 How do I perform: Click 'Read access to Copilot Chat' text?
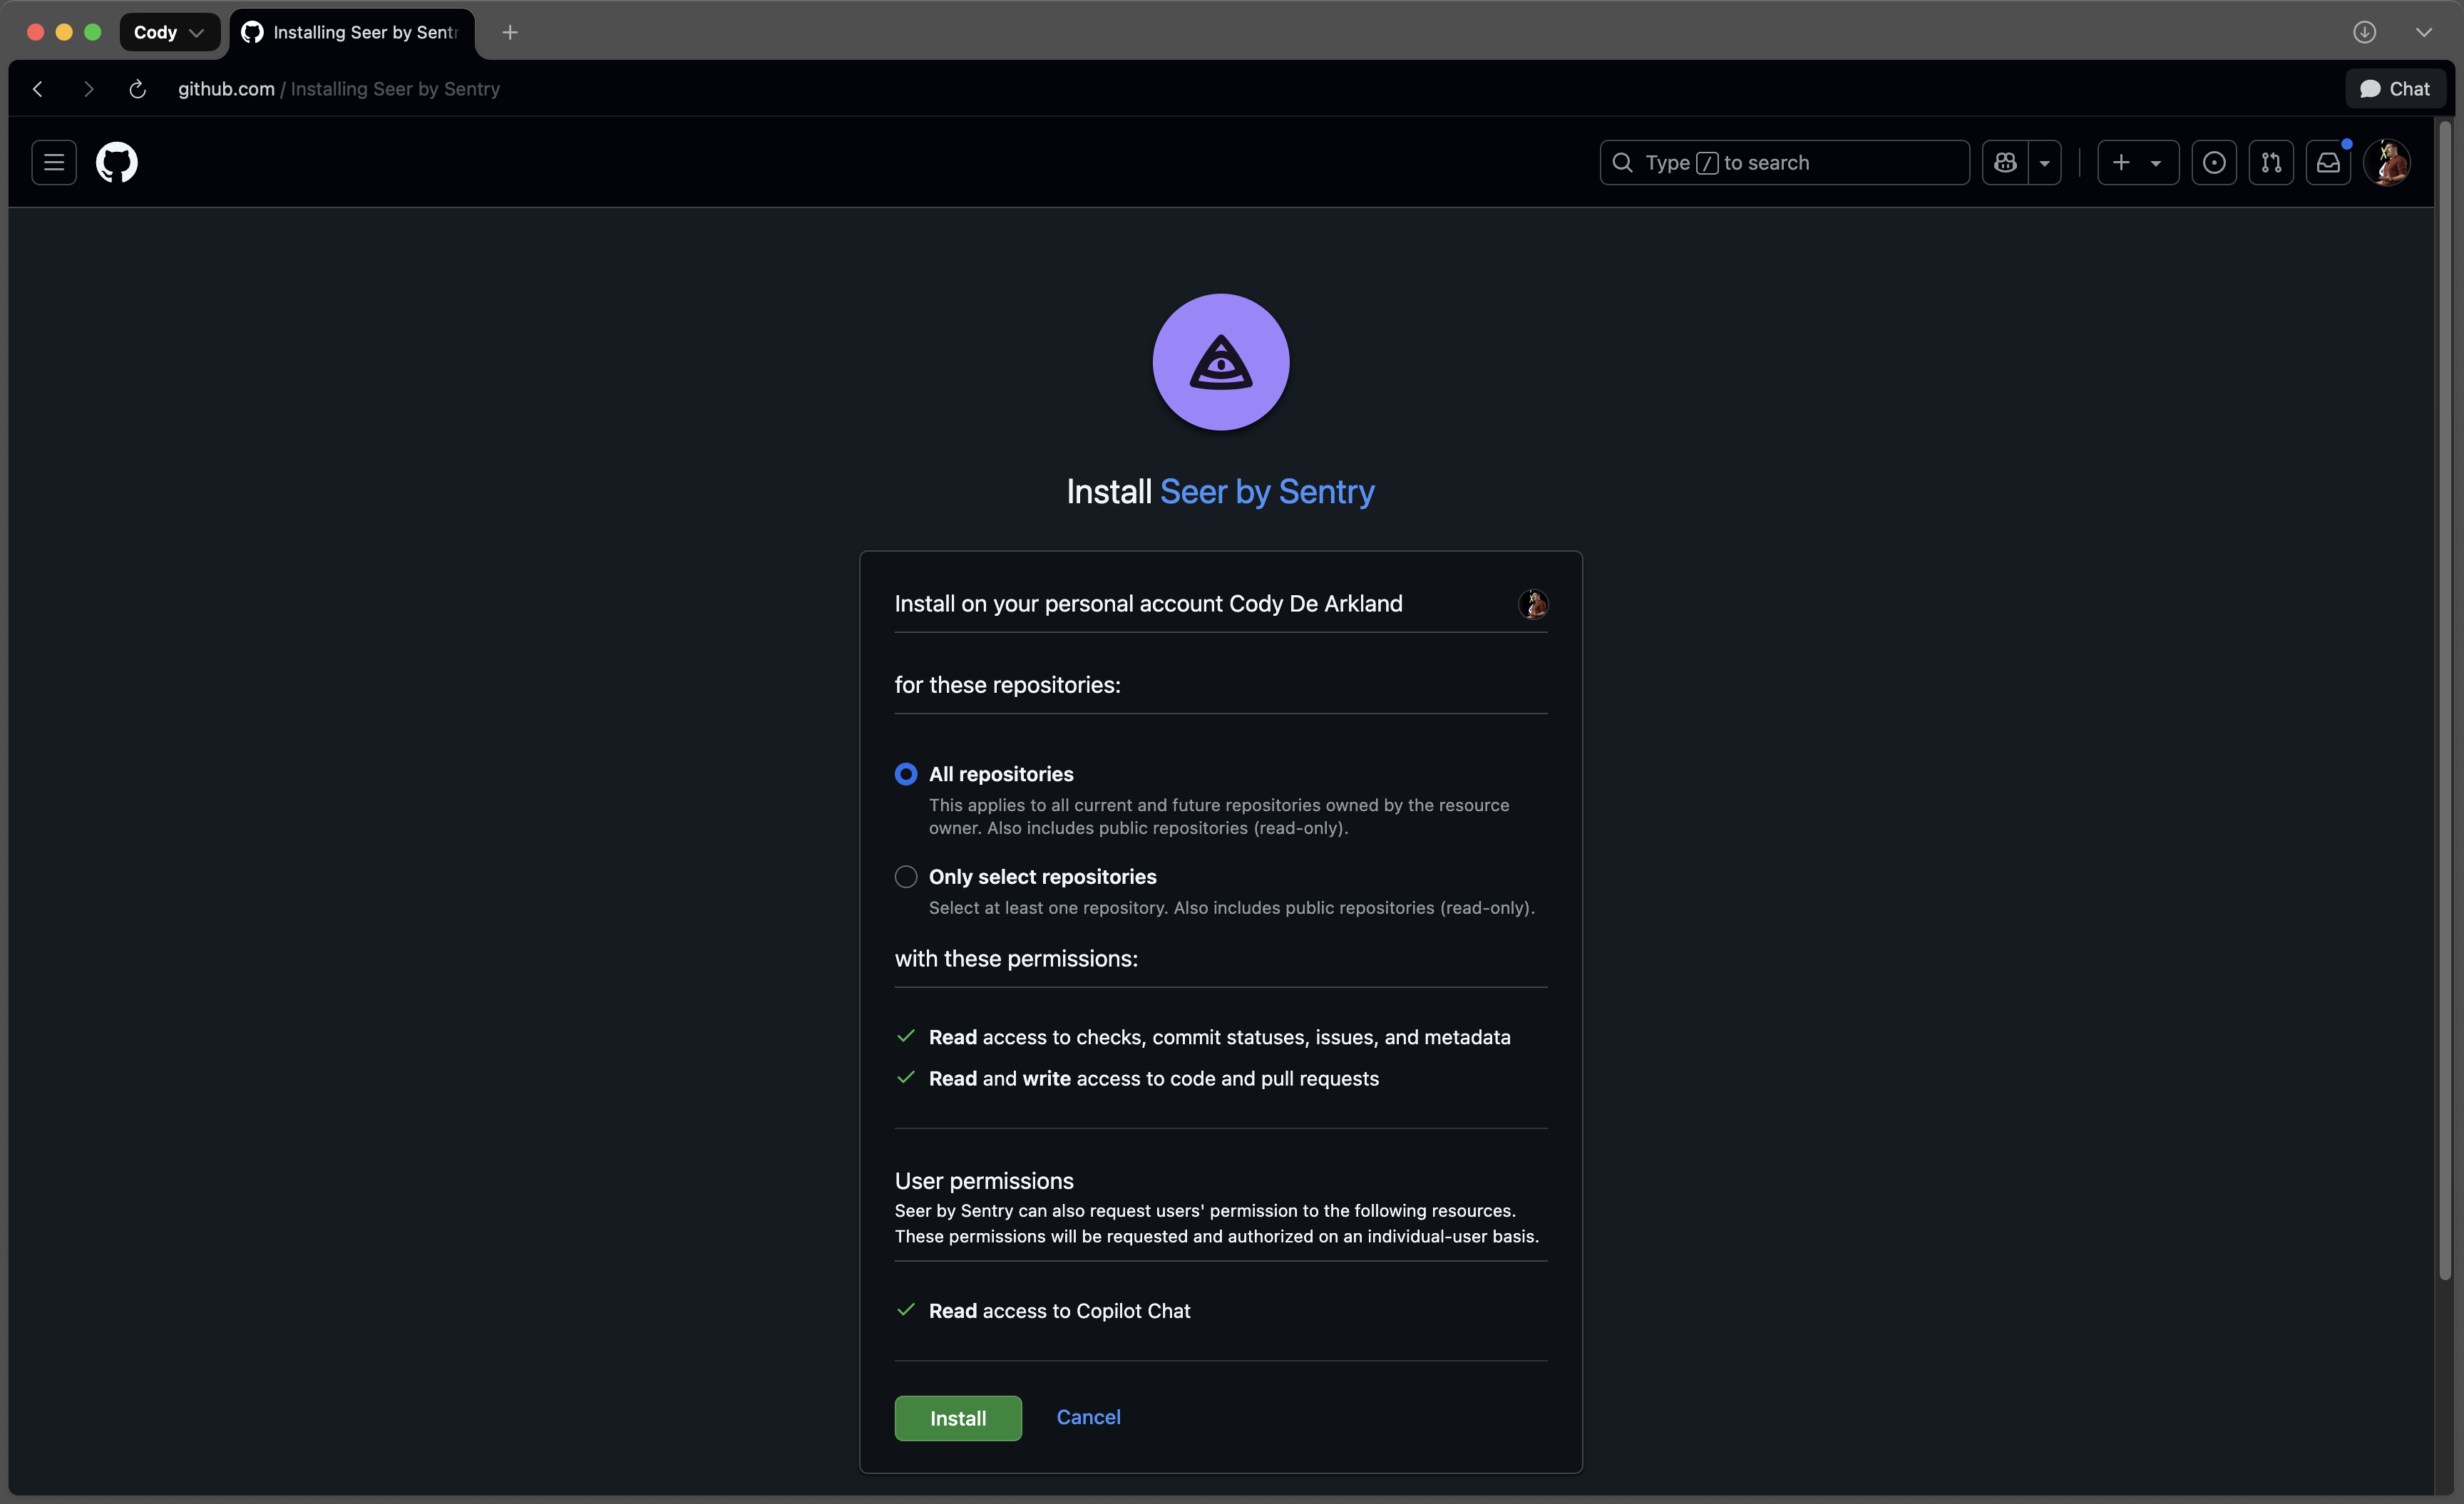[x=1059, y=1311]
